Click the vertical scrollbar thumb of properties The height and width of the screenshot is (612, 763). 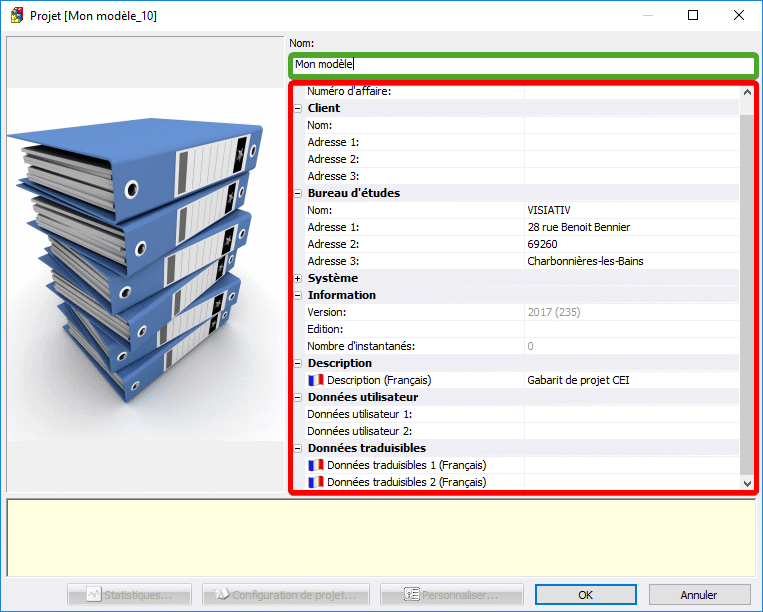click(747, 294)
